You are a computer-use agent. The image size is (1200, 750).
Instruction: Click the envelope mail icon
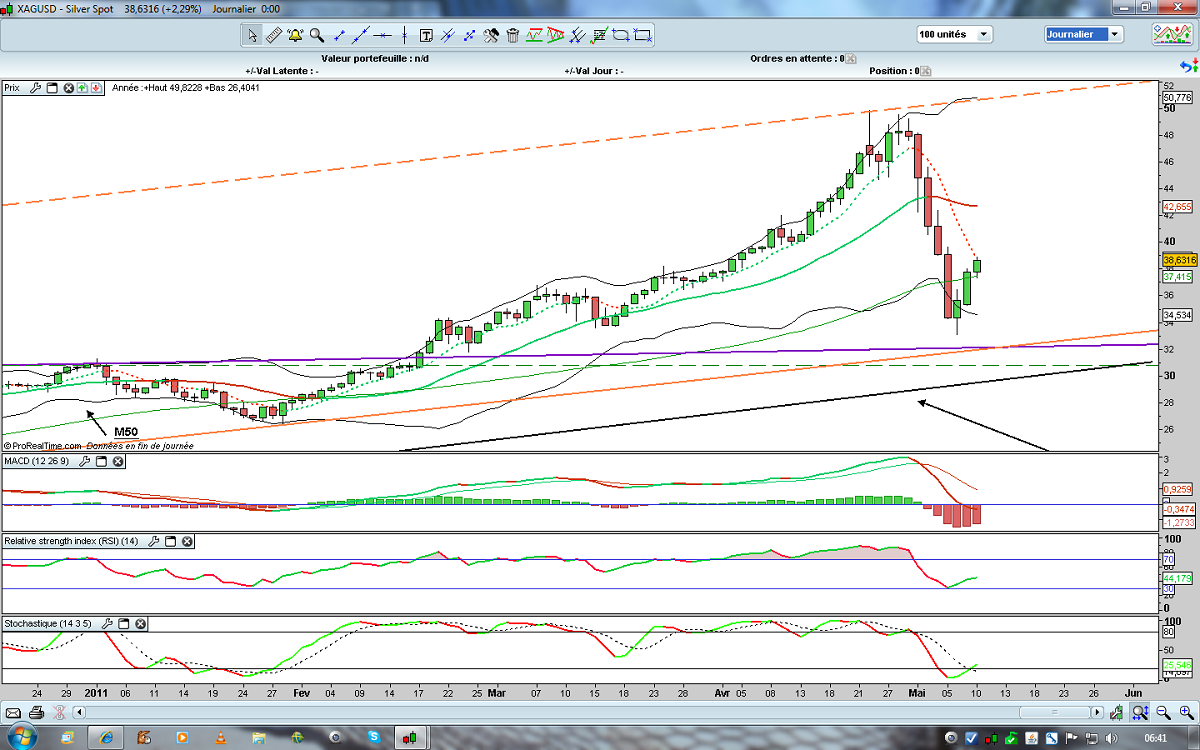(14, 712)
